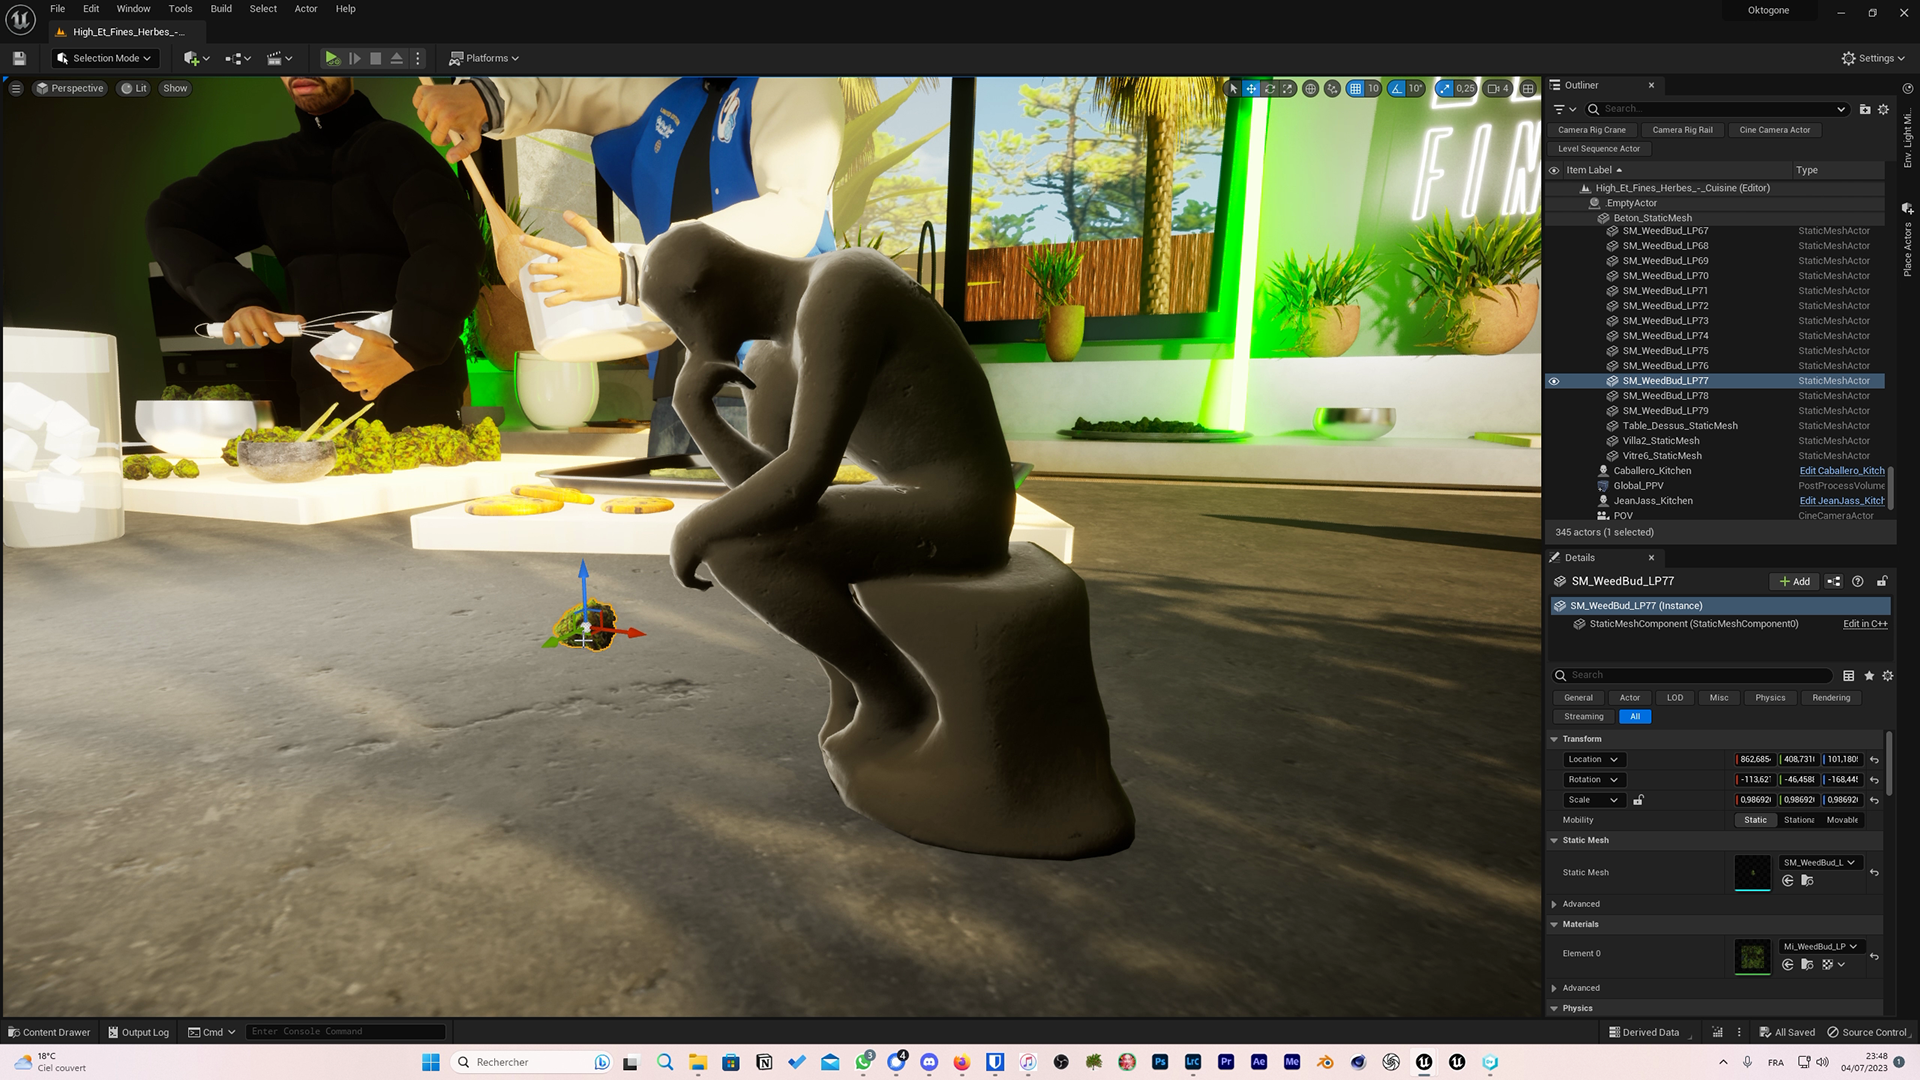Open play mode options three-dot menu

pos(418,58)
